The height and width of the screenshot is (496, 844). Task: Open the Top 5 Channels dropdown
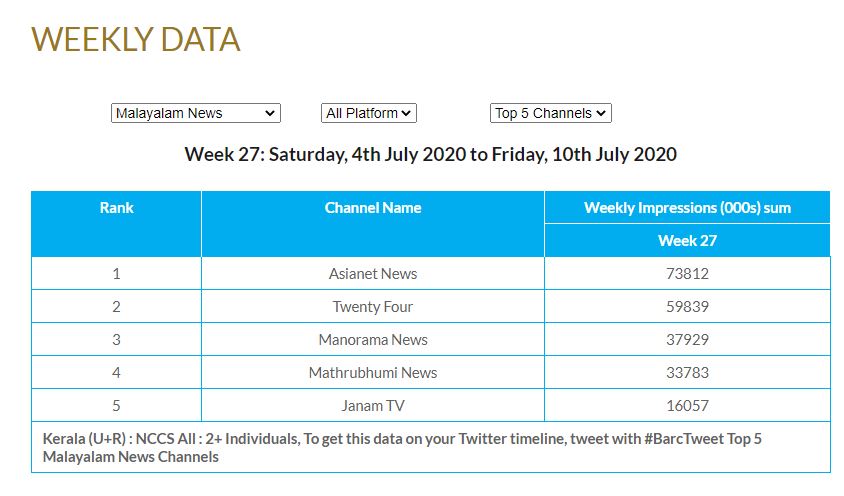point(551,113)
